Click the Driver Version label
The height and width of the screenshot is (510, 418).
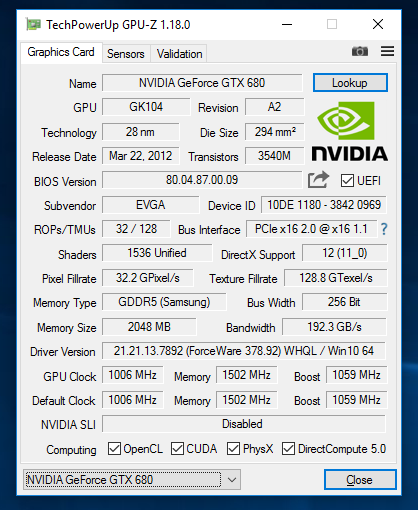(x=63, y=352)
